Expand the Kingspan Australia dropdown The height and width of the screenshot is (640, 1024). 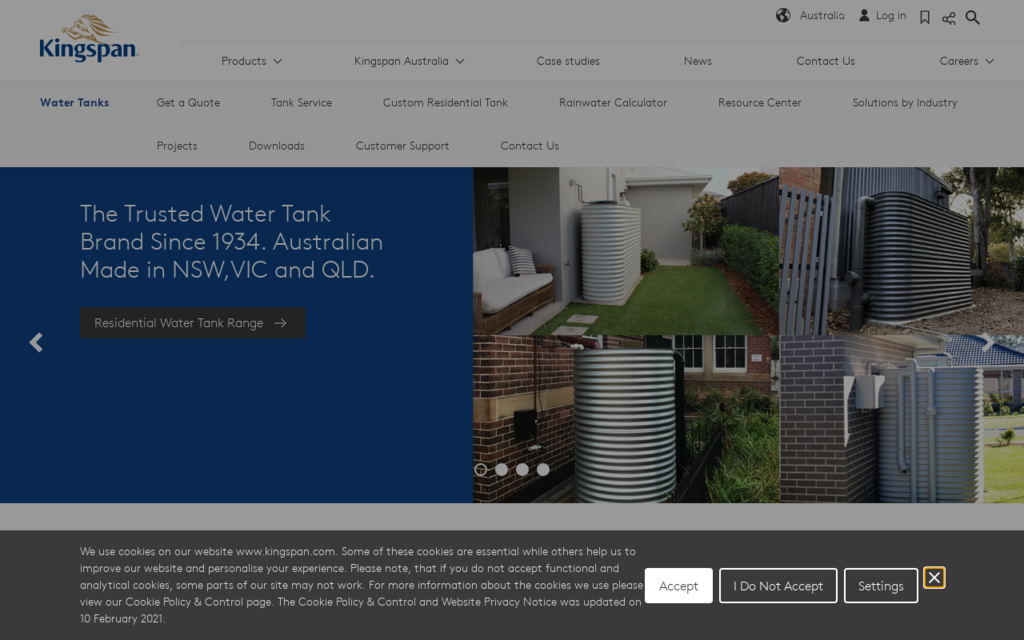click(409, 61)
